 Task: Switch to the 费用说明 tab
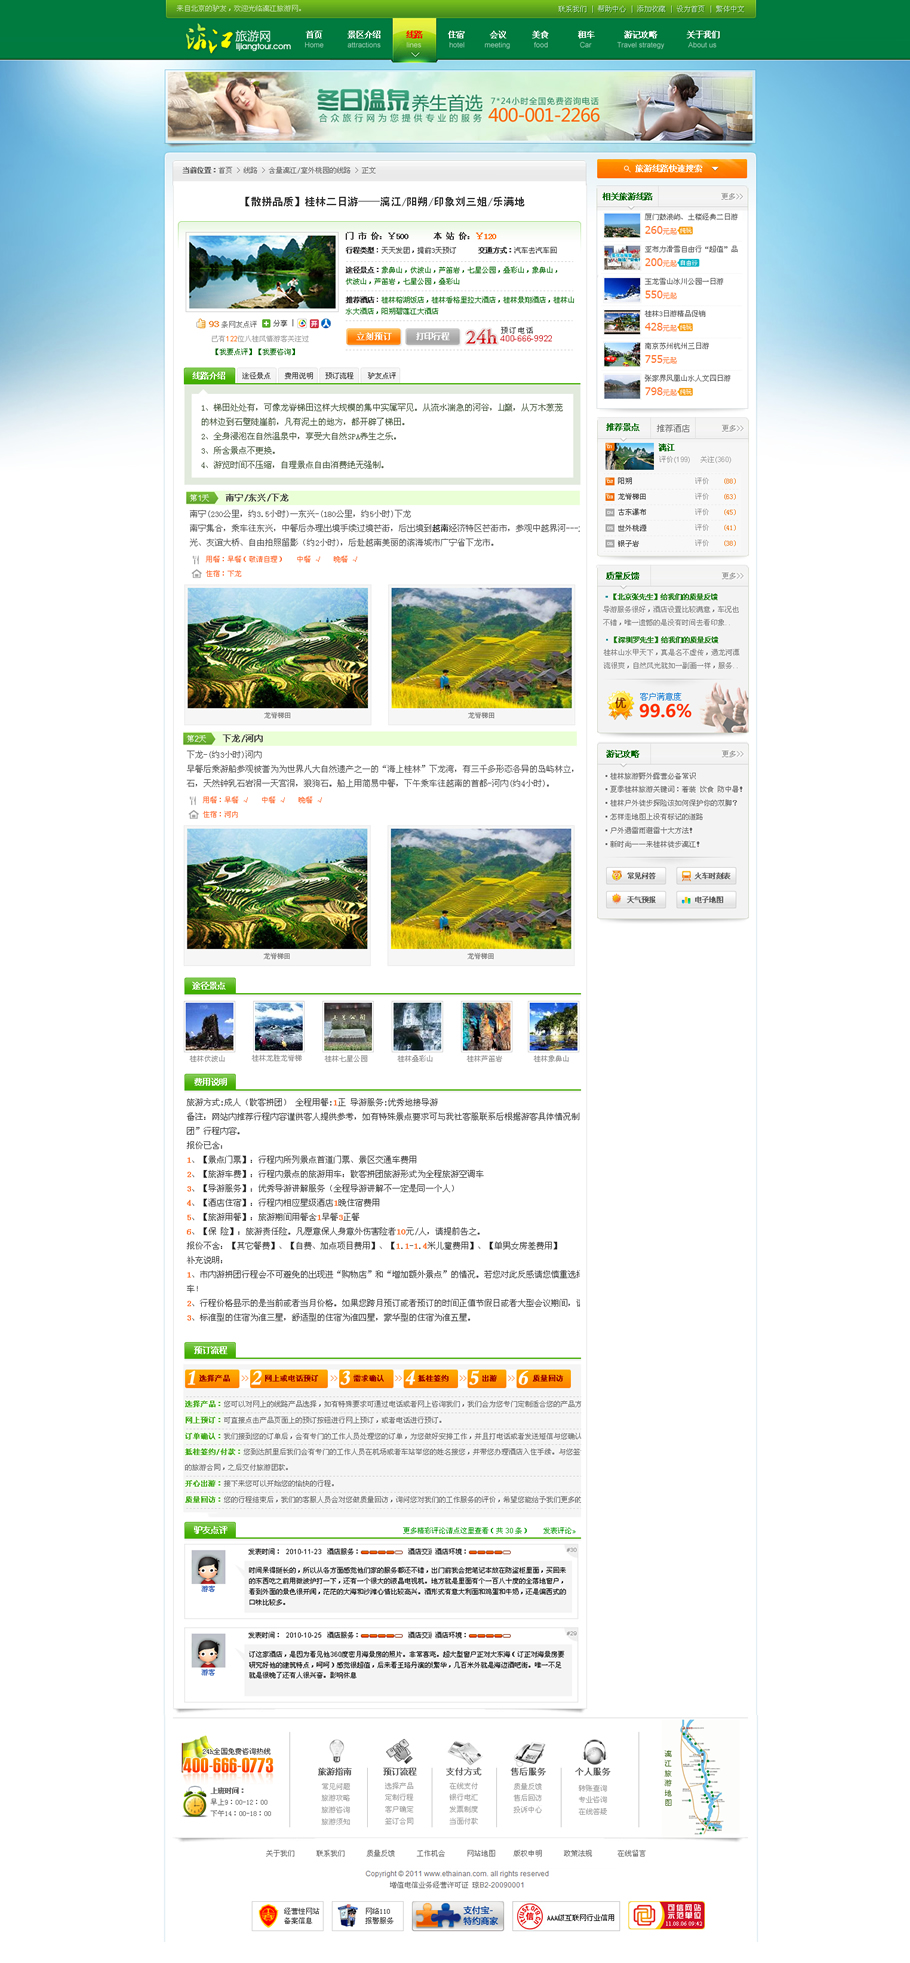(x=298, y=376)
